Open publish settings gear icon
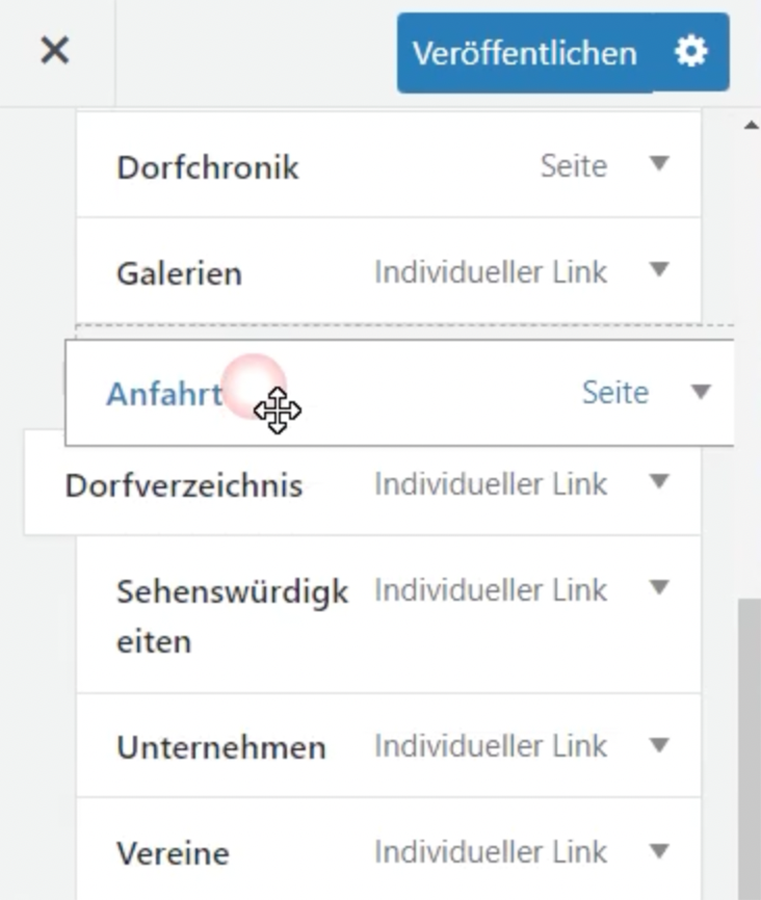This screenshot has width=761, height=900. [691, 52]
